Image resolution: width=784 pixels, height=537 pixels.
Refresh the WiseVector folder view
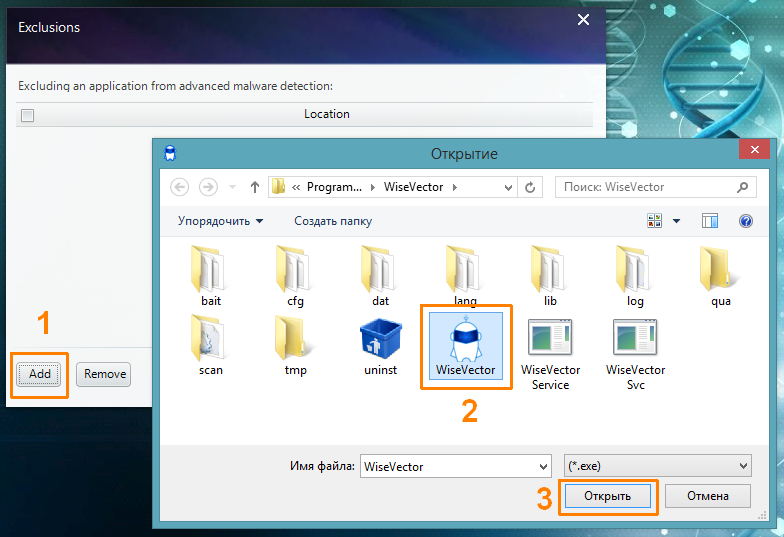point(530,187)
